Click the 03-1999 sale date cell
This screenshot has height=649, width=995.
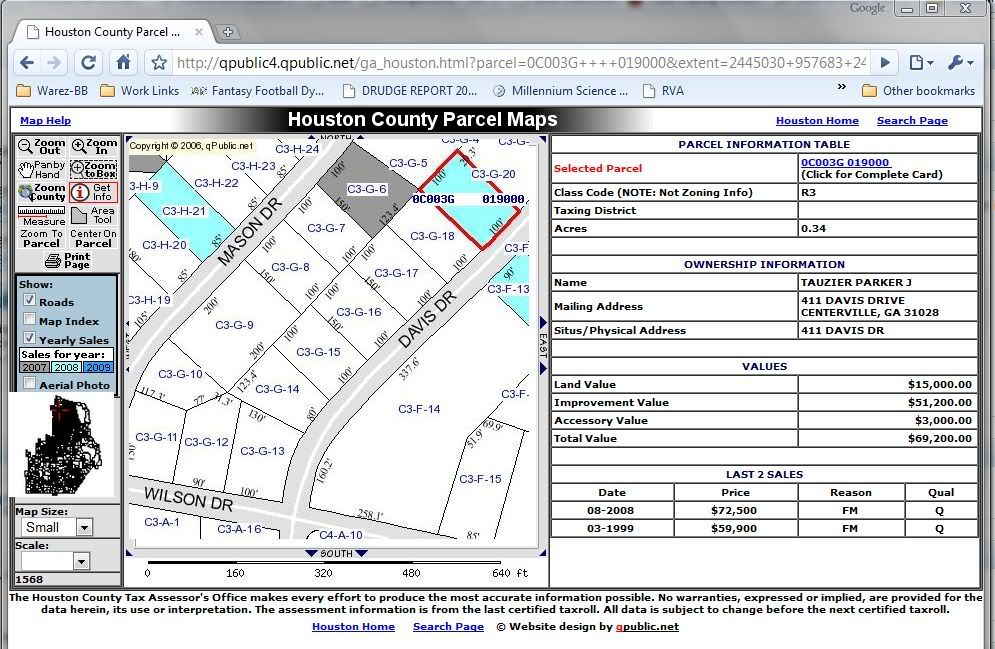pyautogui.click(x=612, y=528)
